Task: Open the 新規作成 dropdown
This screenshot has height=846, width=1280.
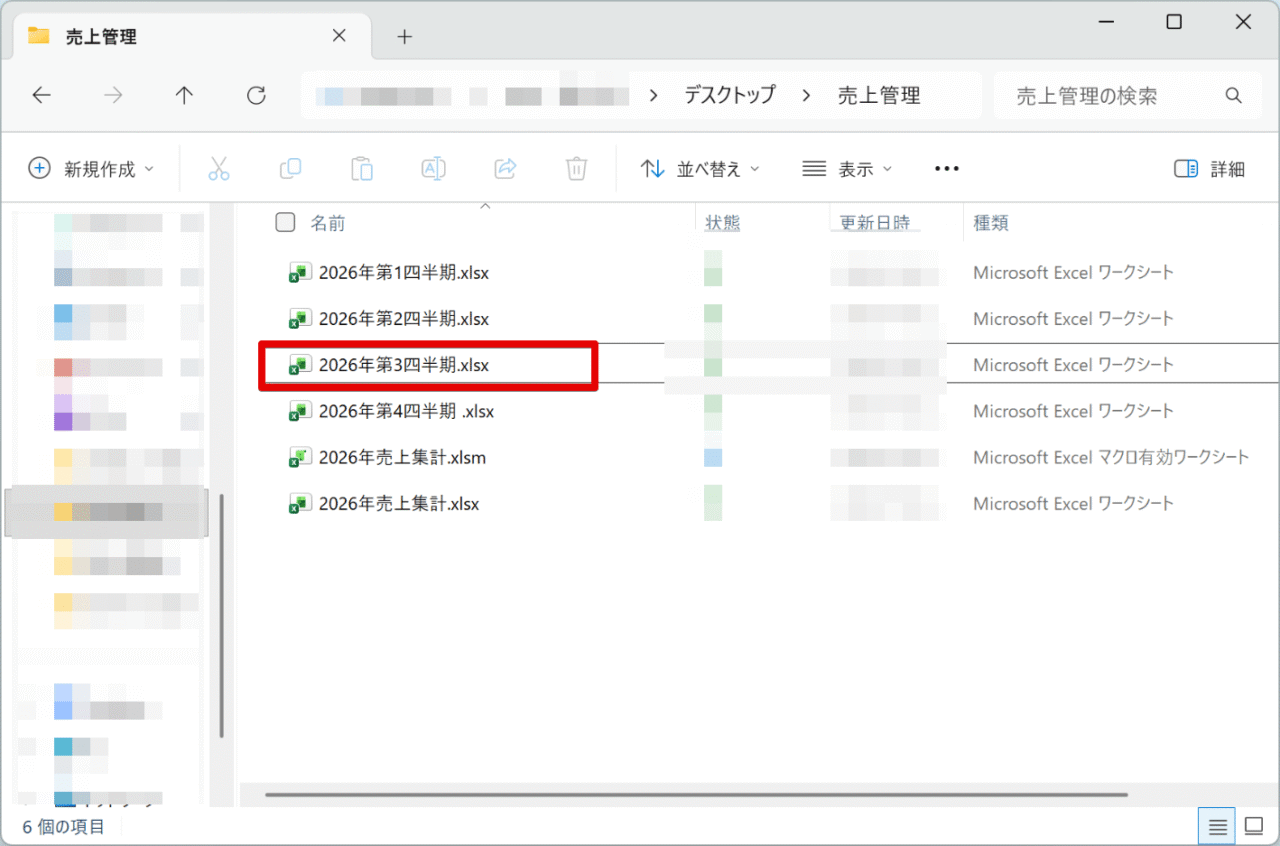Action: click(x=91, y=168)
